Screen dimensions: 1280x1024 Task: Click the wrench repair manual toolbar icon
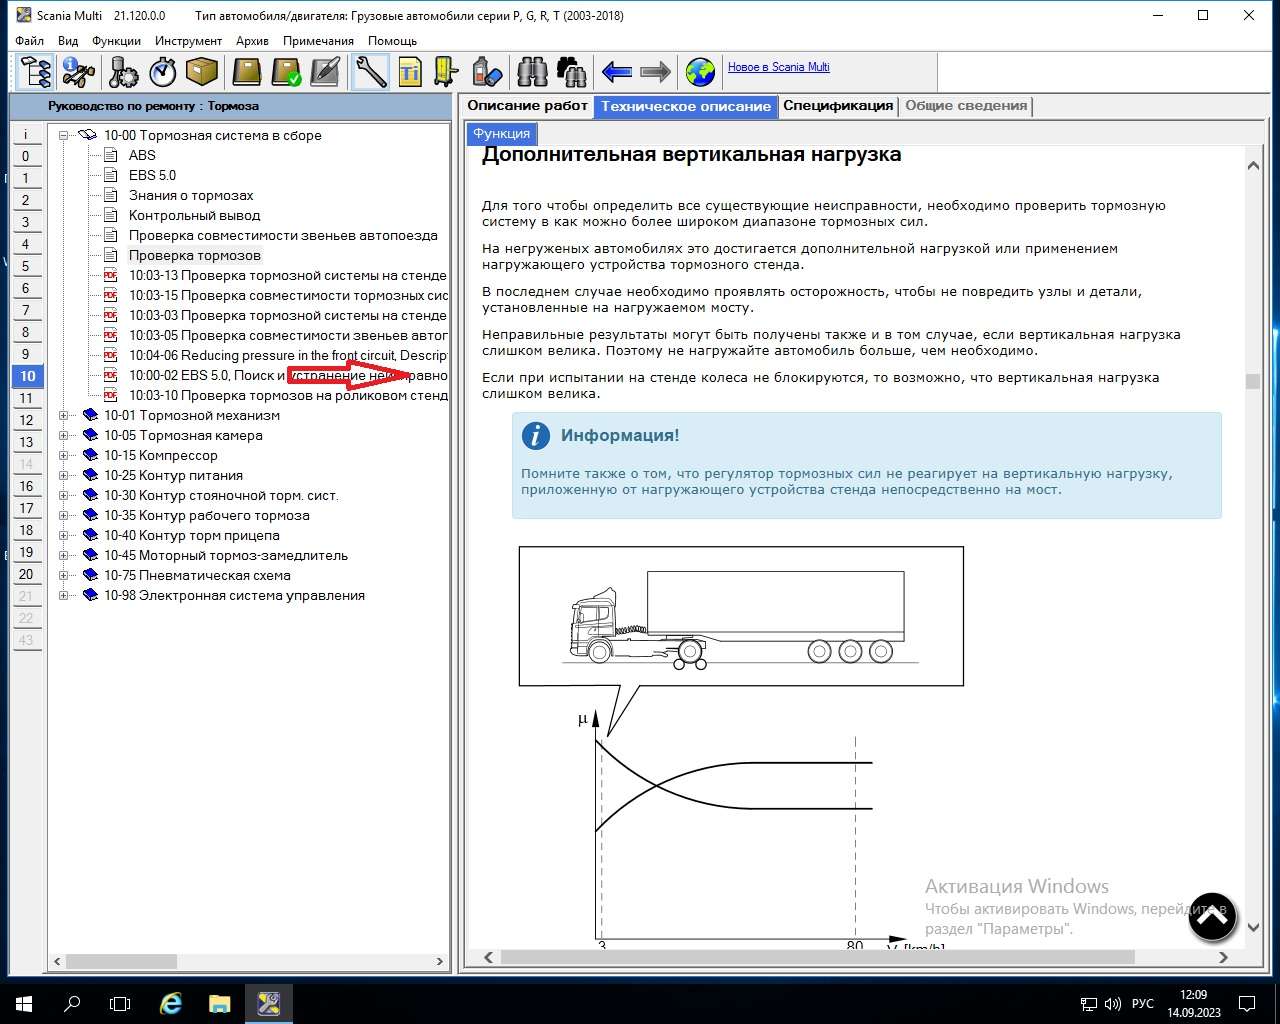370,72
